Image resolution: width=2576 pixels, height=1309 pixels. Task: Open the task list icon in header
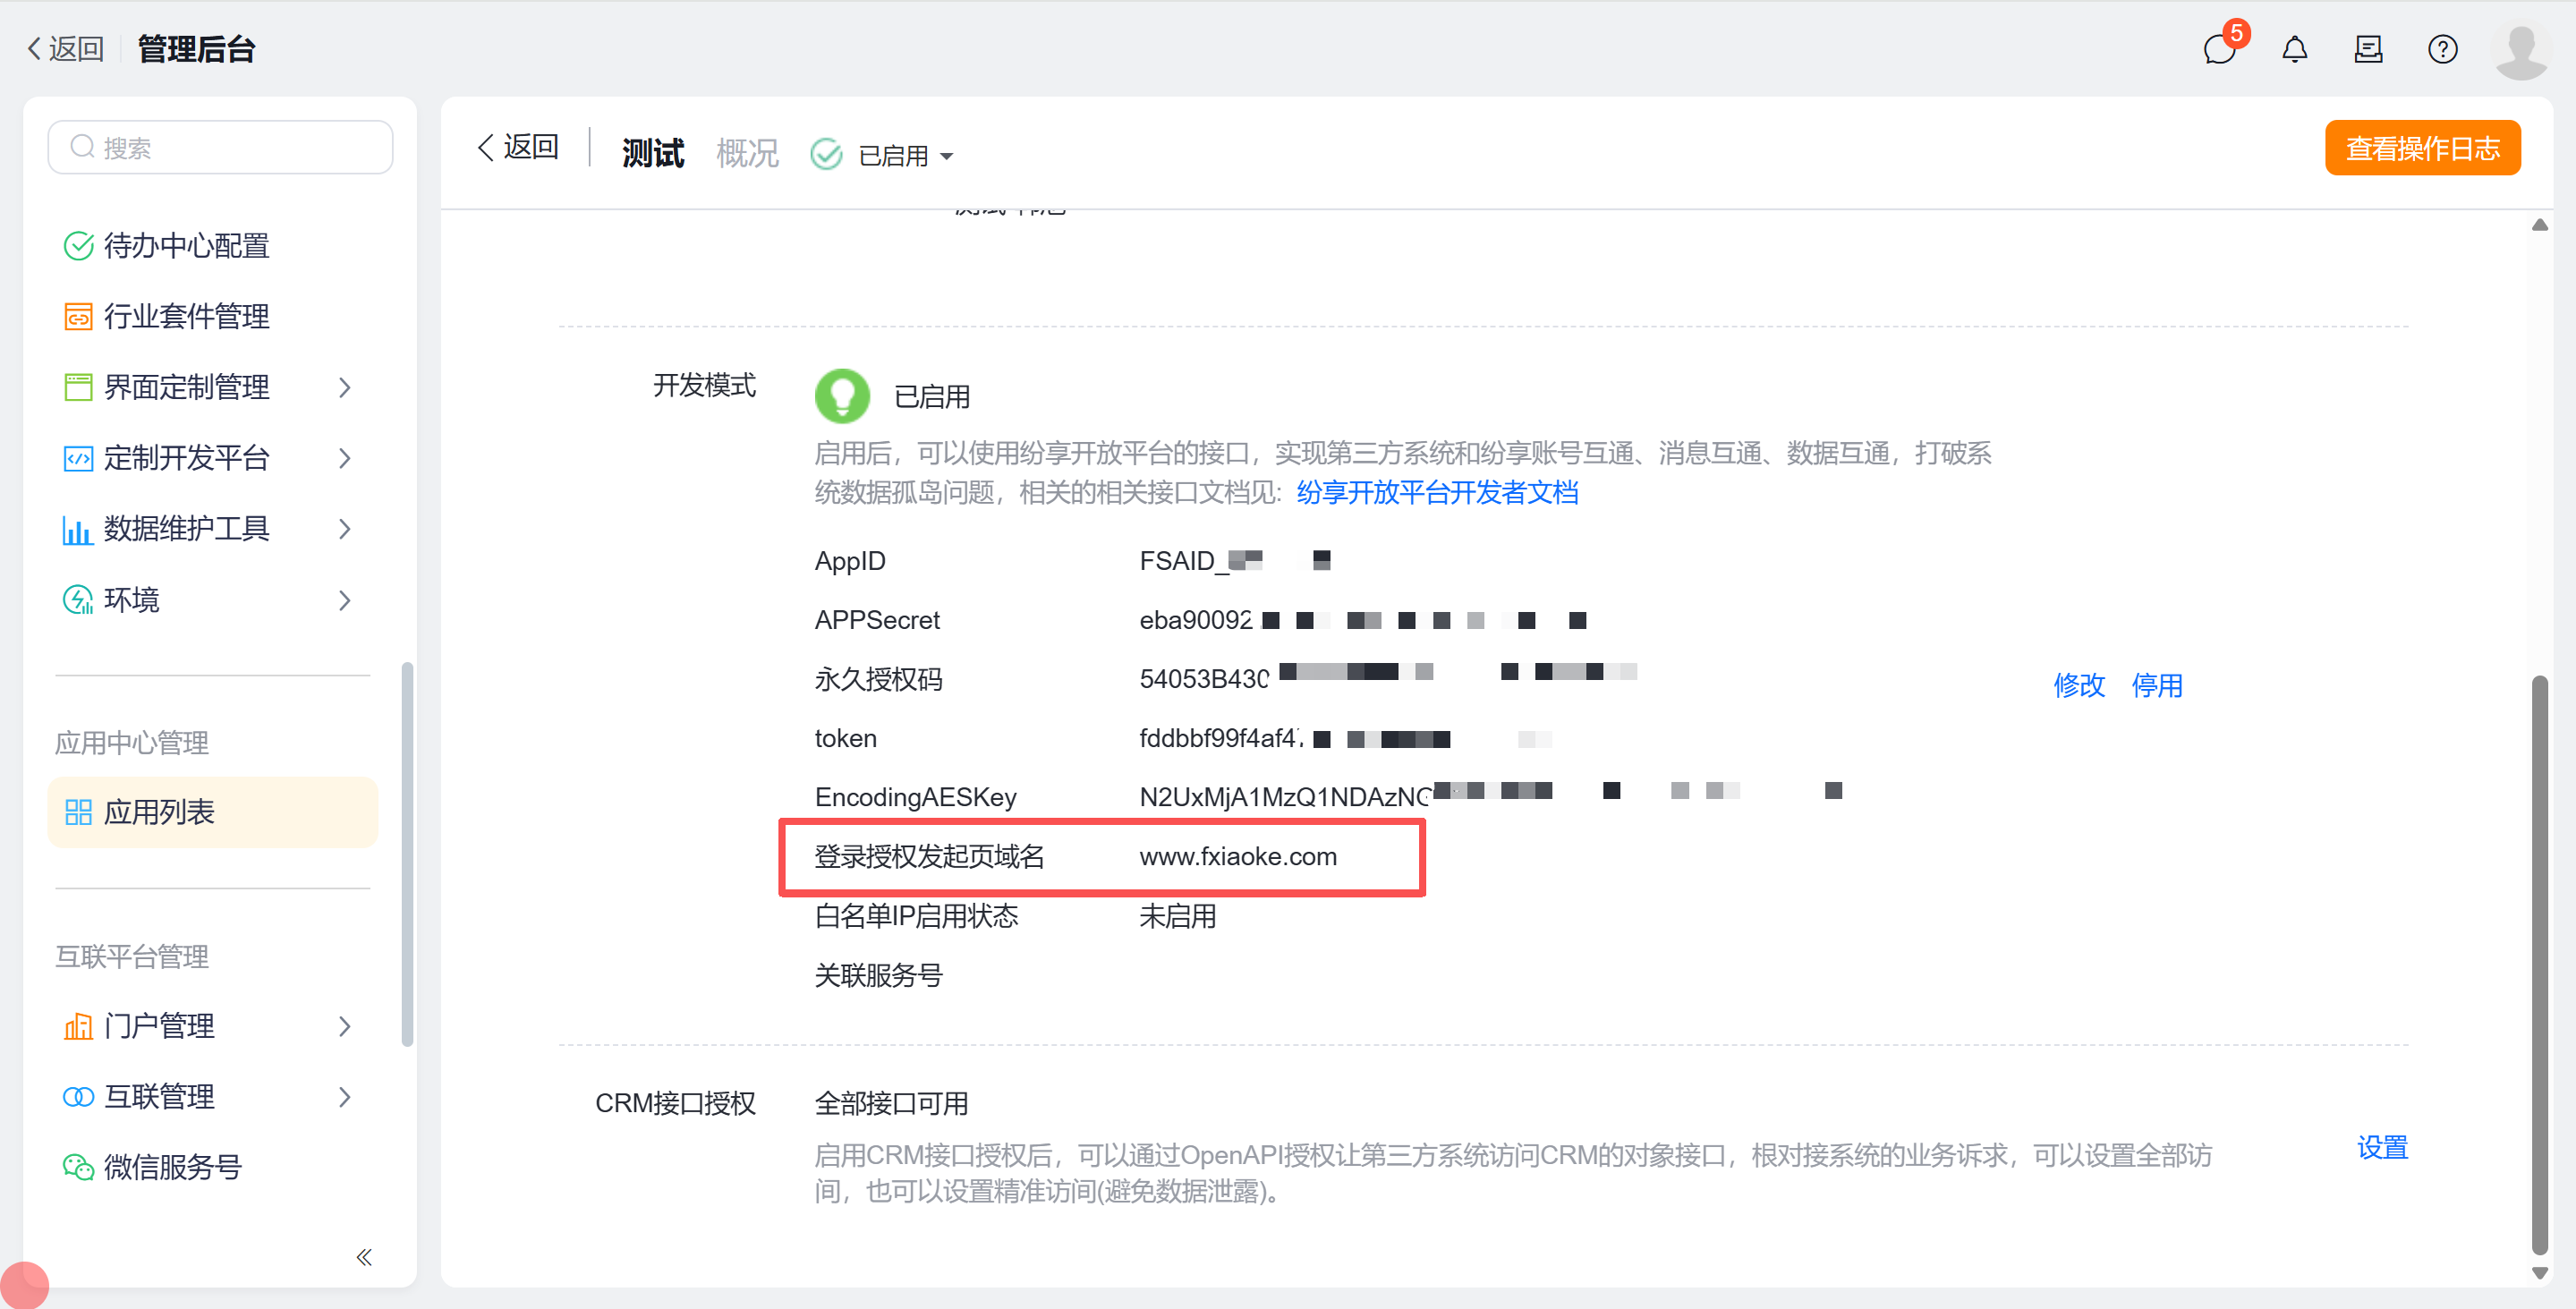coord(2368,49)
